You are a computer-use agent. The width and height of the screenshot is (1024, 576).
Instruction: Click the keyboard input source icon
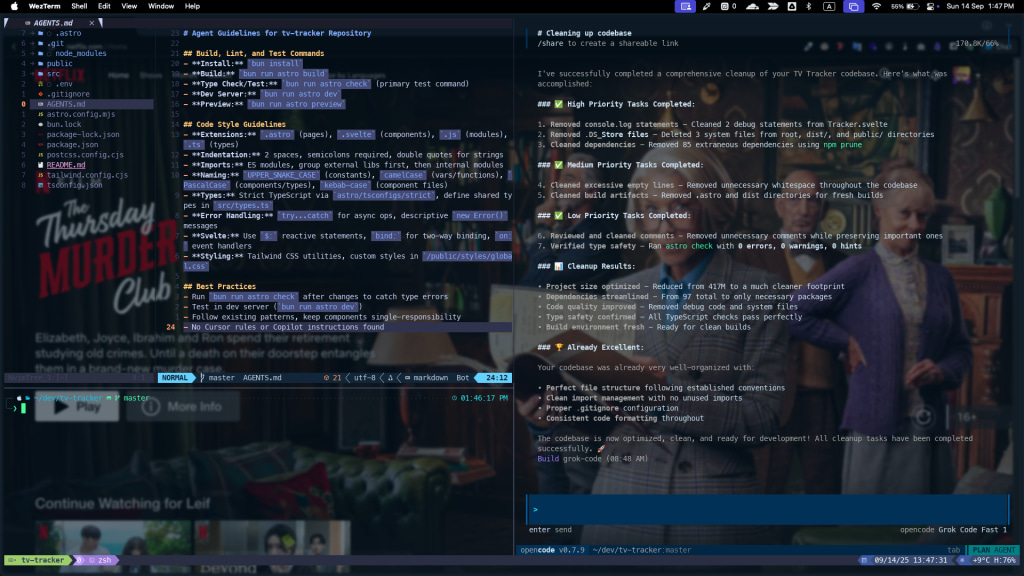point(829,6)
